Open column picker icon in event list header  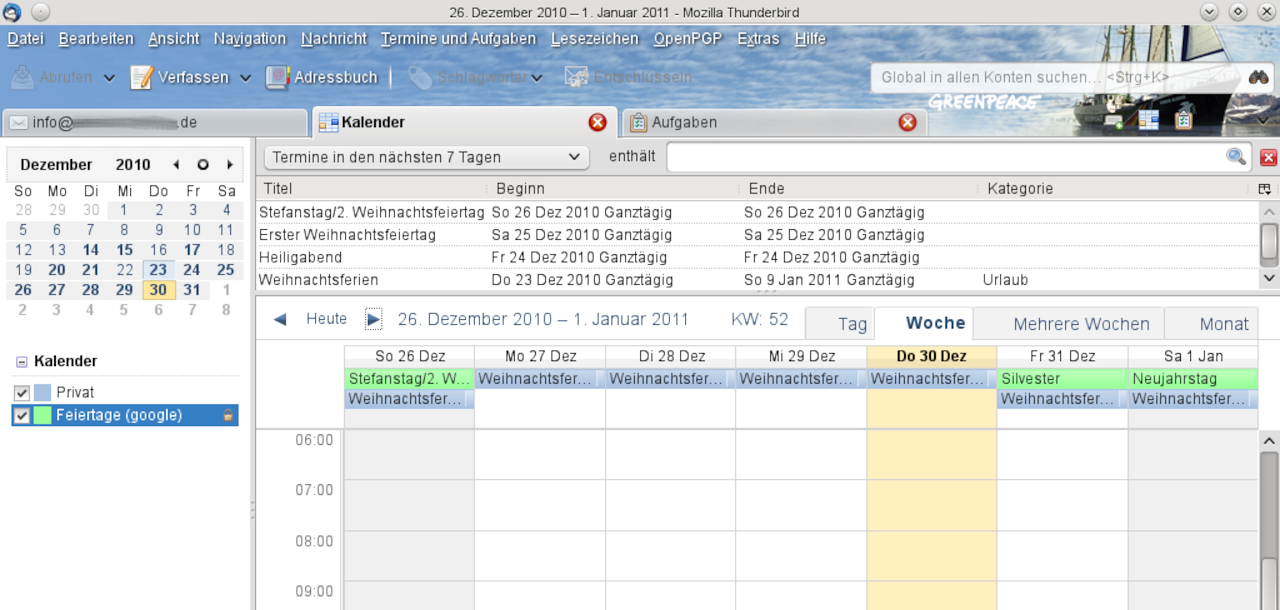pos(1264,188)
